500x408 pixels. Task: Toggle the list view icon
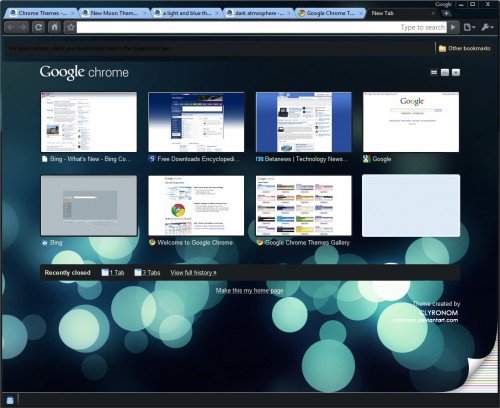tap(445, 72)
